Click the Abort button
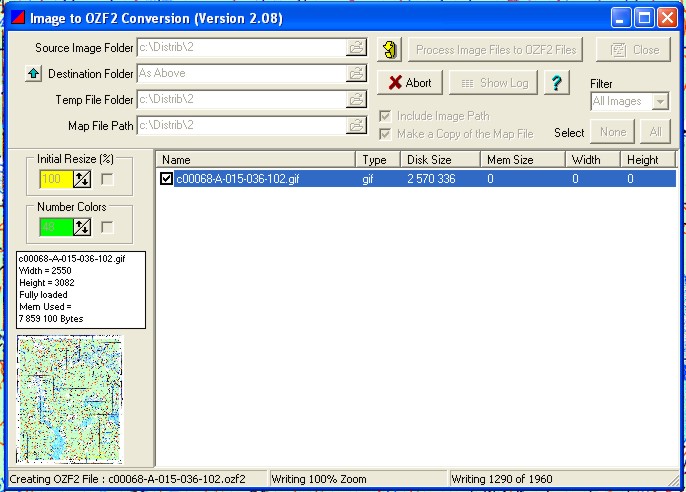This screenshot has height=492, width=686. tap(410, 82)
